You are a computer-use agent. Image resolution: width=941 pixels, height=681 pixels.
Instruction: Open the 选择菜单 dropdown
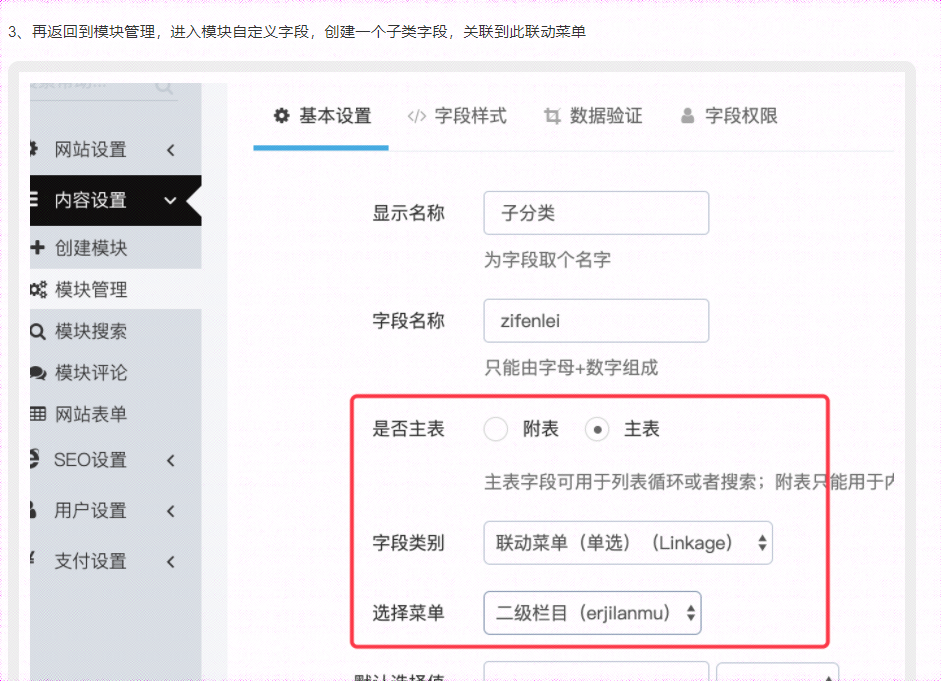click(x=592, y=613)
